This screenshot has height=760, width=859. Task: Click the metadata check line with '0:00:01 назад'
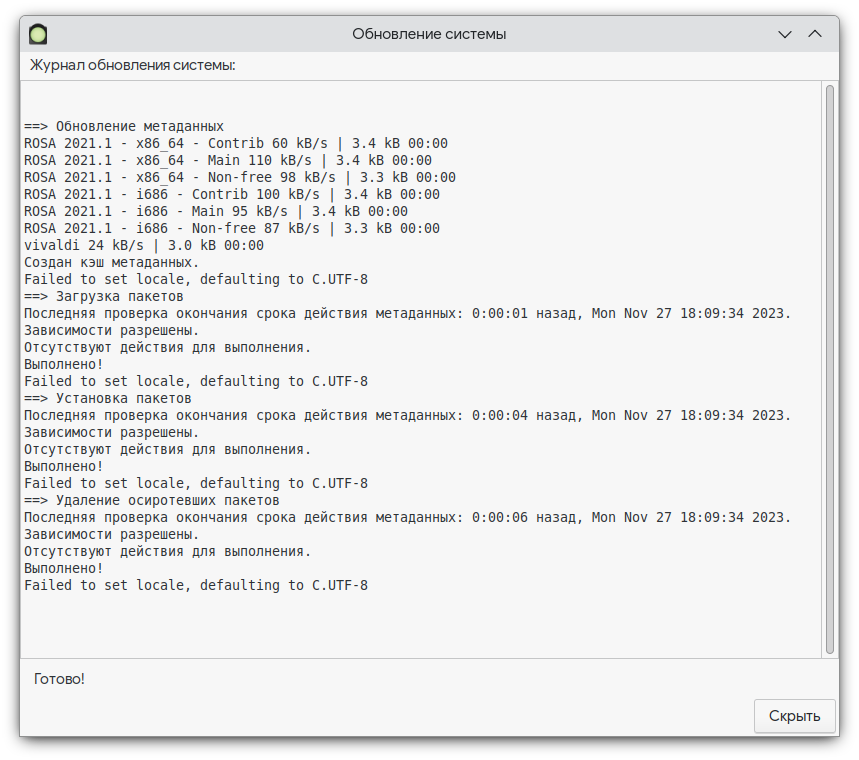pos(408,313)
